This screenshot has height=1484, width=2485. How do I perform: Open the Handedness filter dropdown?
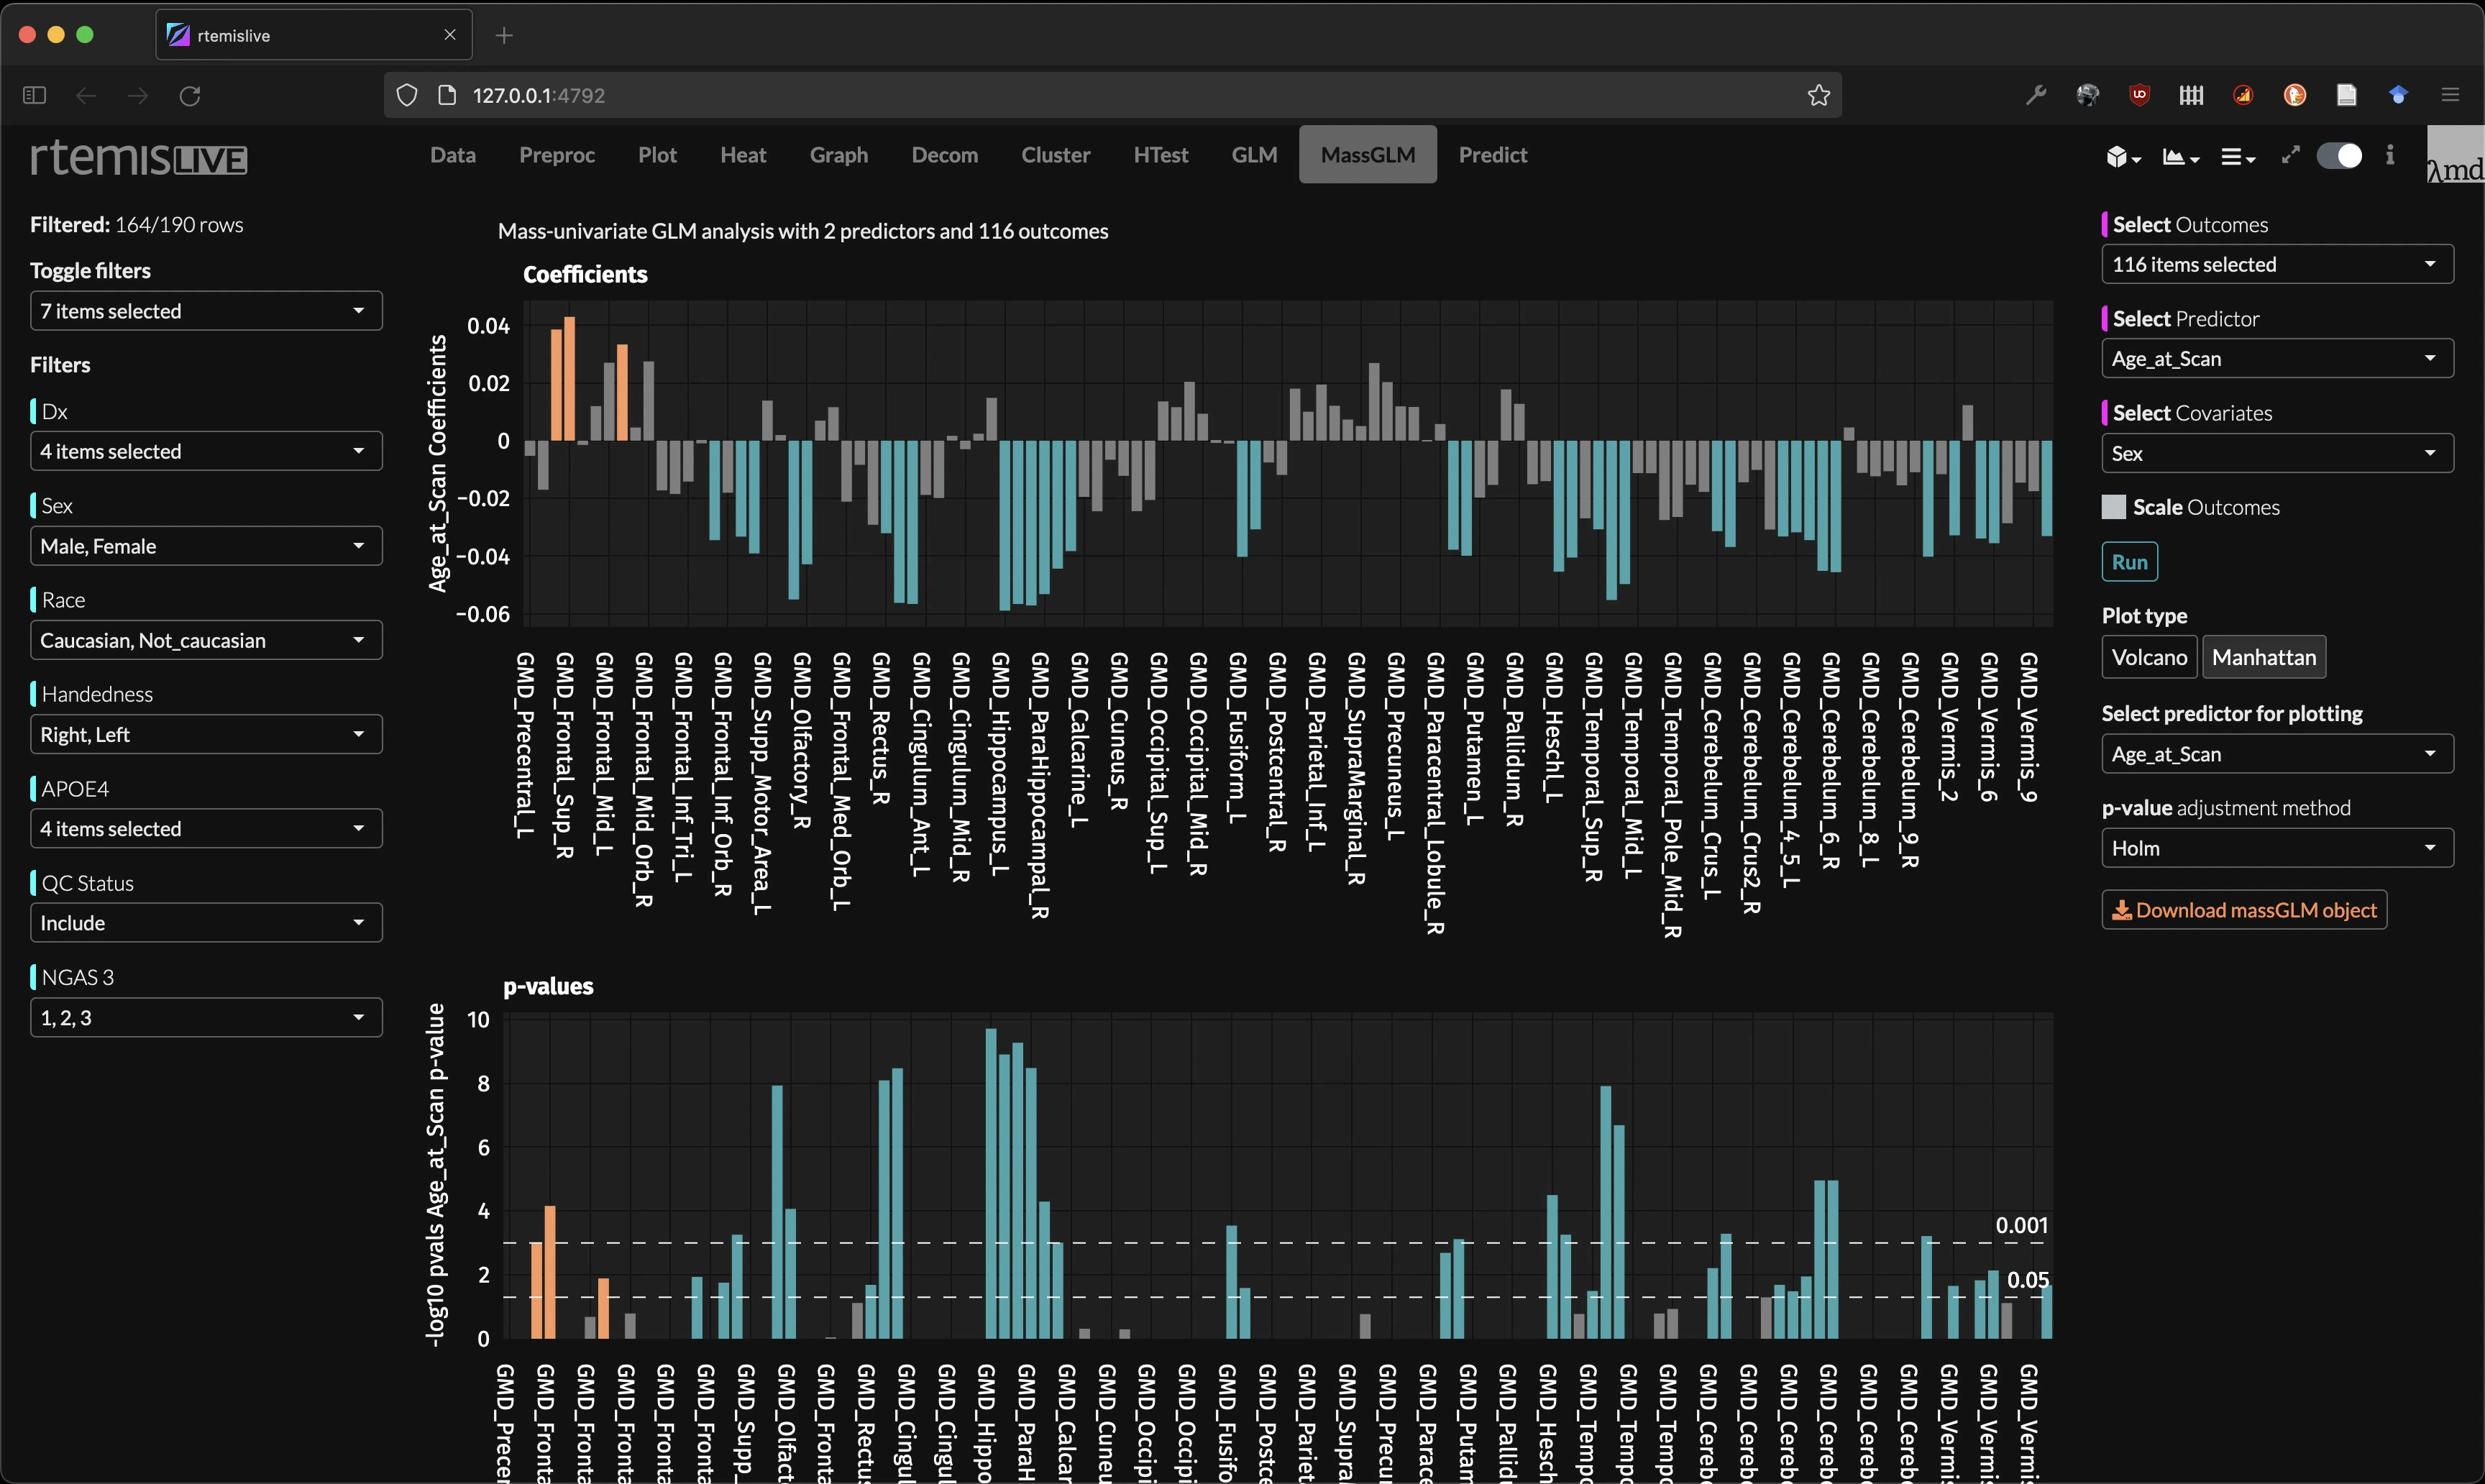(x=206, y=734)
